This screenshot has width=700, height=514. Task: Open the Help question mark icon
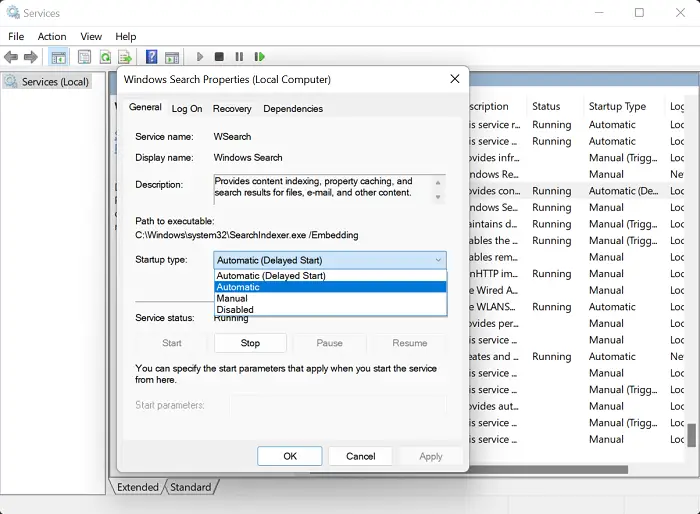tap(152, 57)
